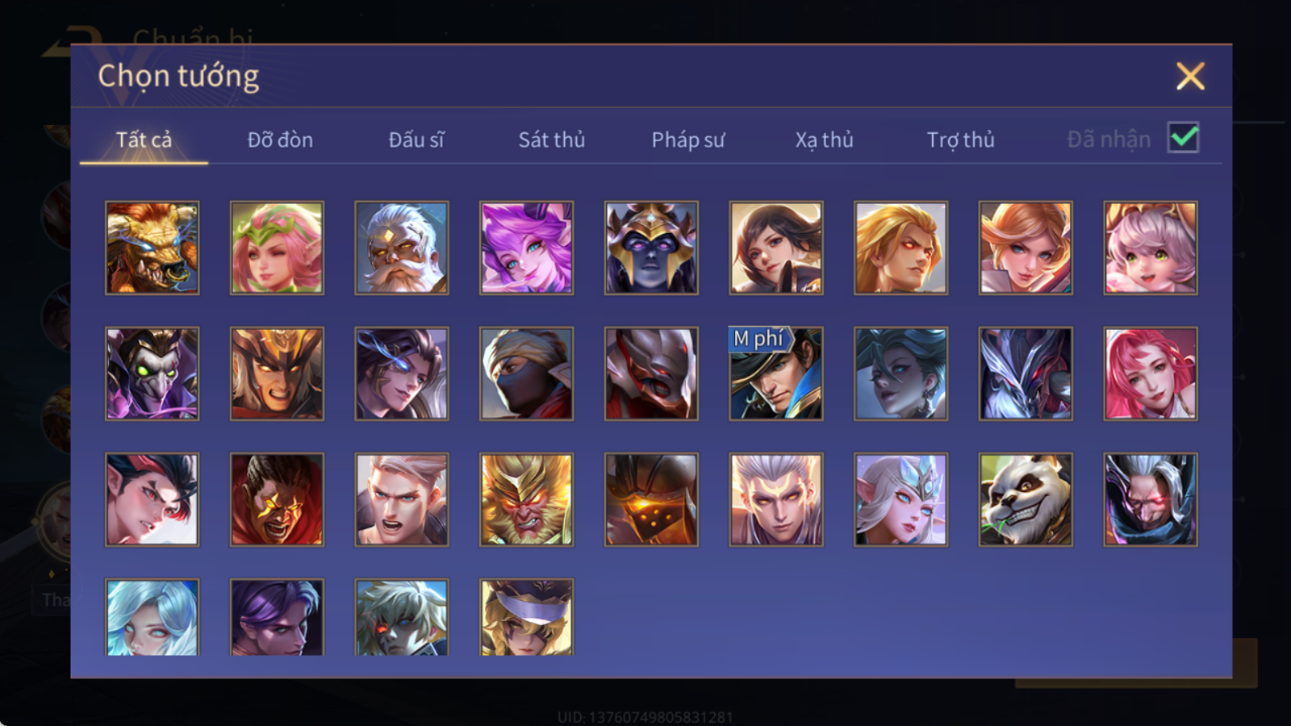This screenshot has height=726, width=1291.
Task: Filter by "Xạ thủ" tab
Action: pyautogui.click(x=824, y=140)
